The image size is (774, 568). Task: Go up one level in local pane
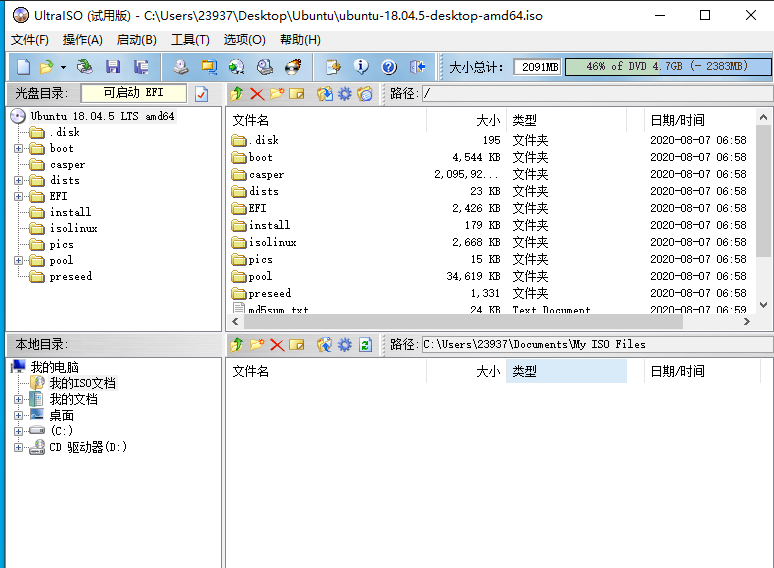click(237, 344)
